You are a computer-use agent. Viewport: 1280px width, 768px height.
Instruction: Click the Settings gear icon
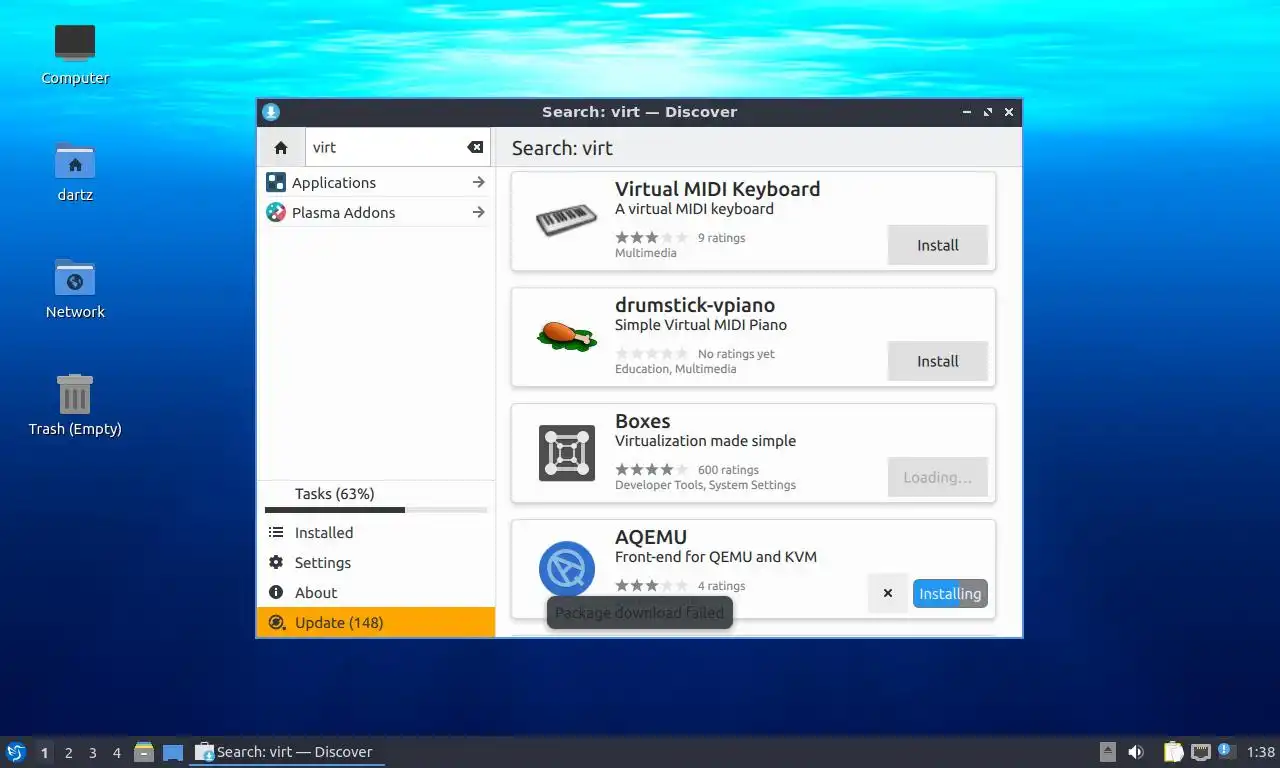click(276, 563)
